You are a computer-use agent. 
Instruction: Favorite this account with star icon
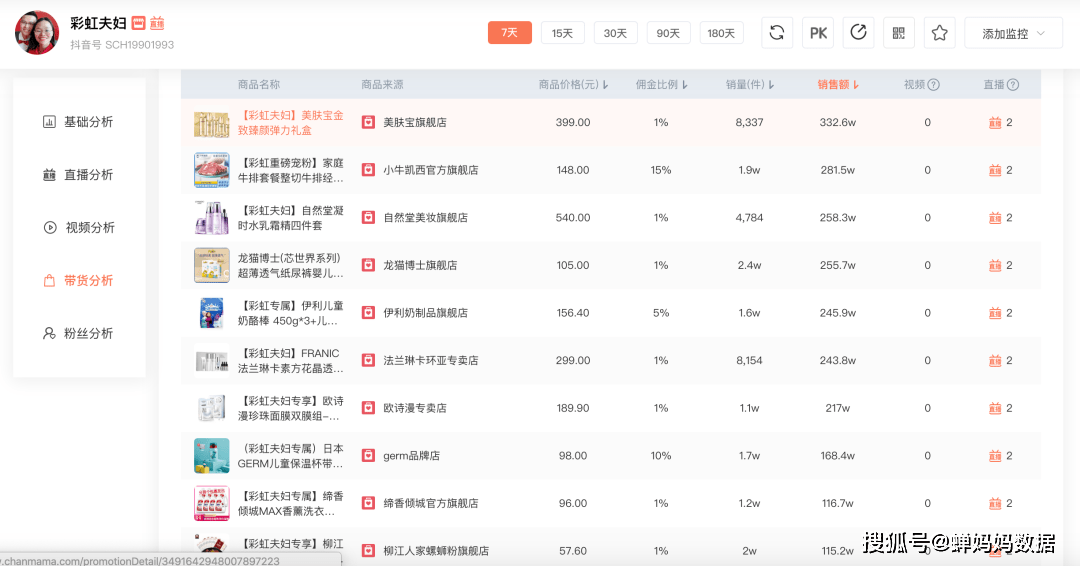click(939, 33)
